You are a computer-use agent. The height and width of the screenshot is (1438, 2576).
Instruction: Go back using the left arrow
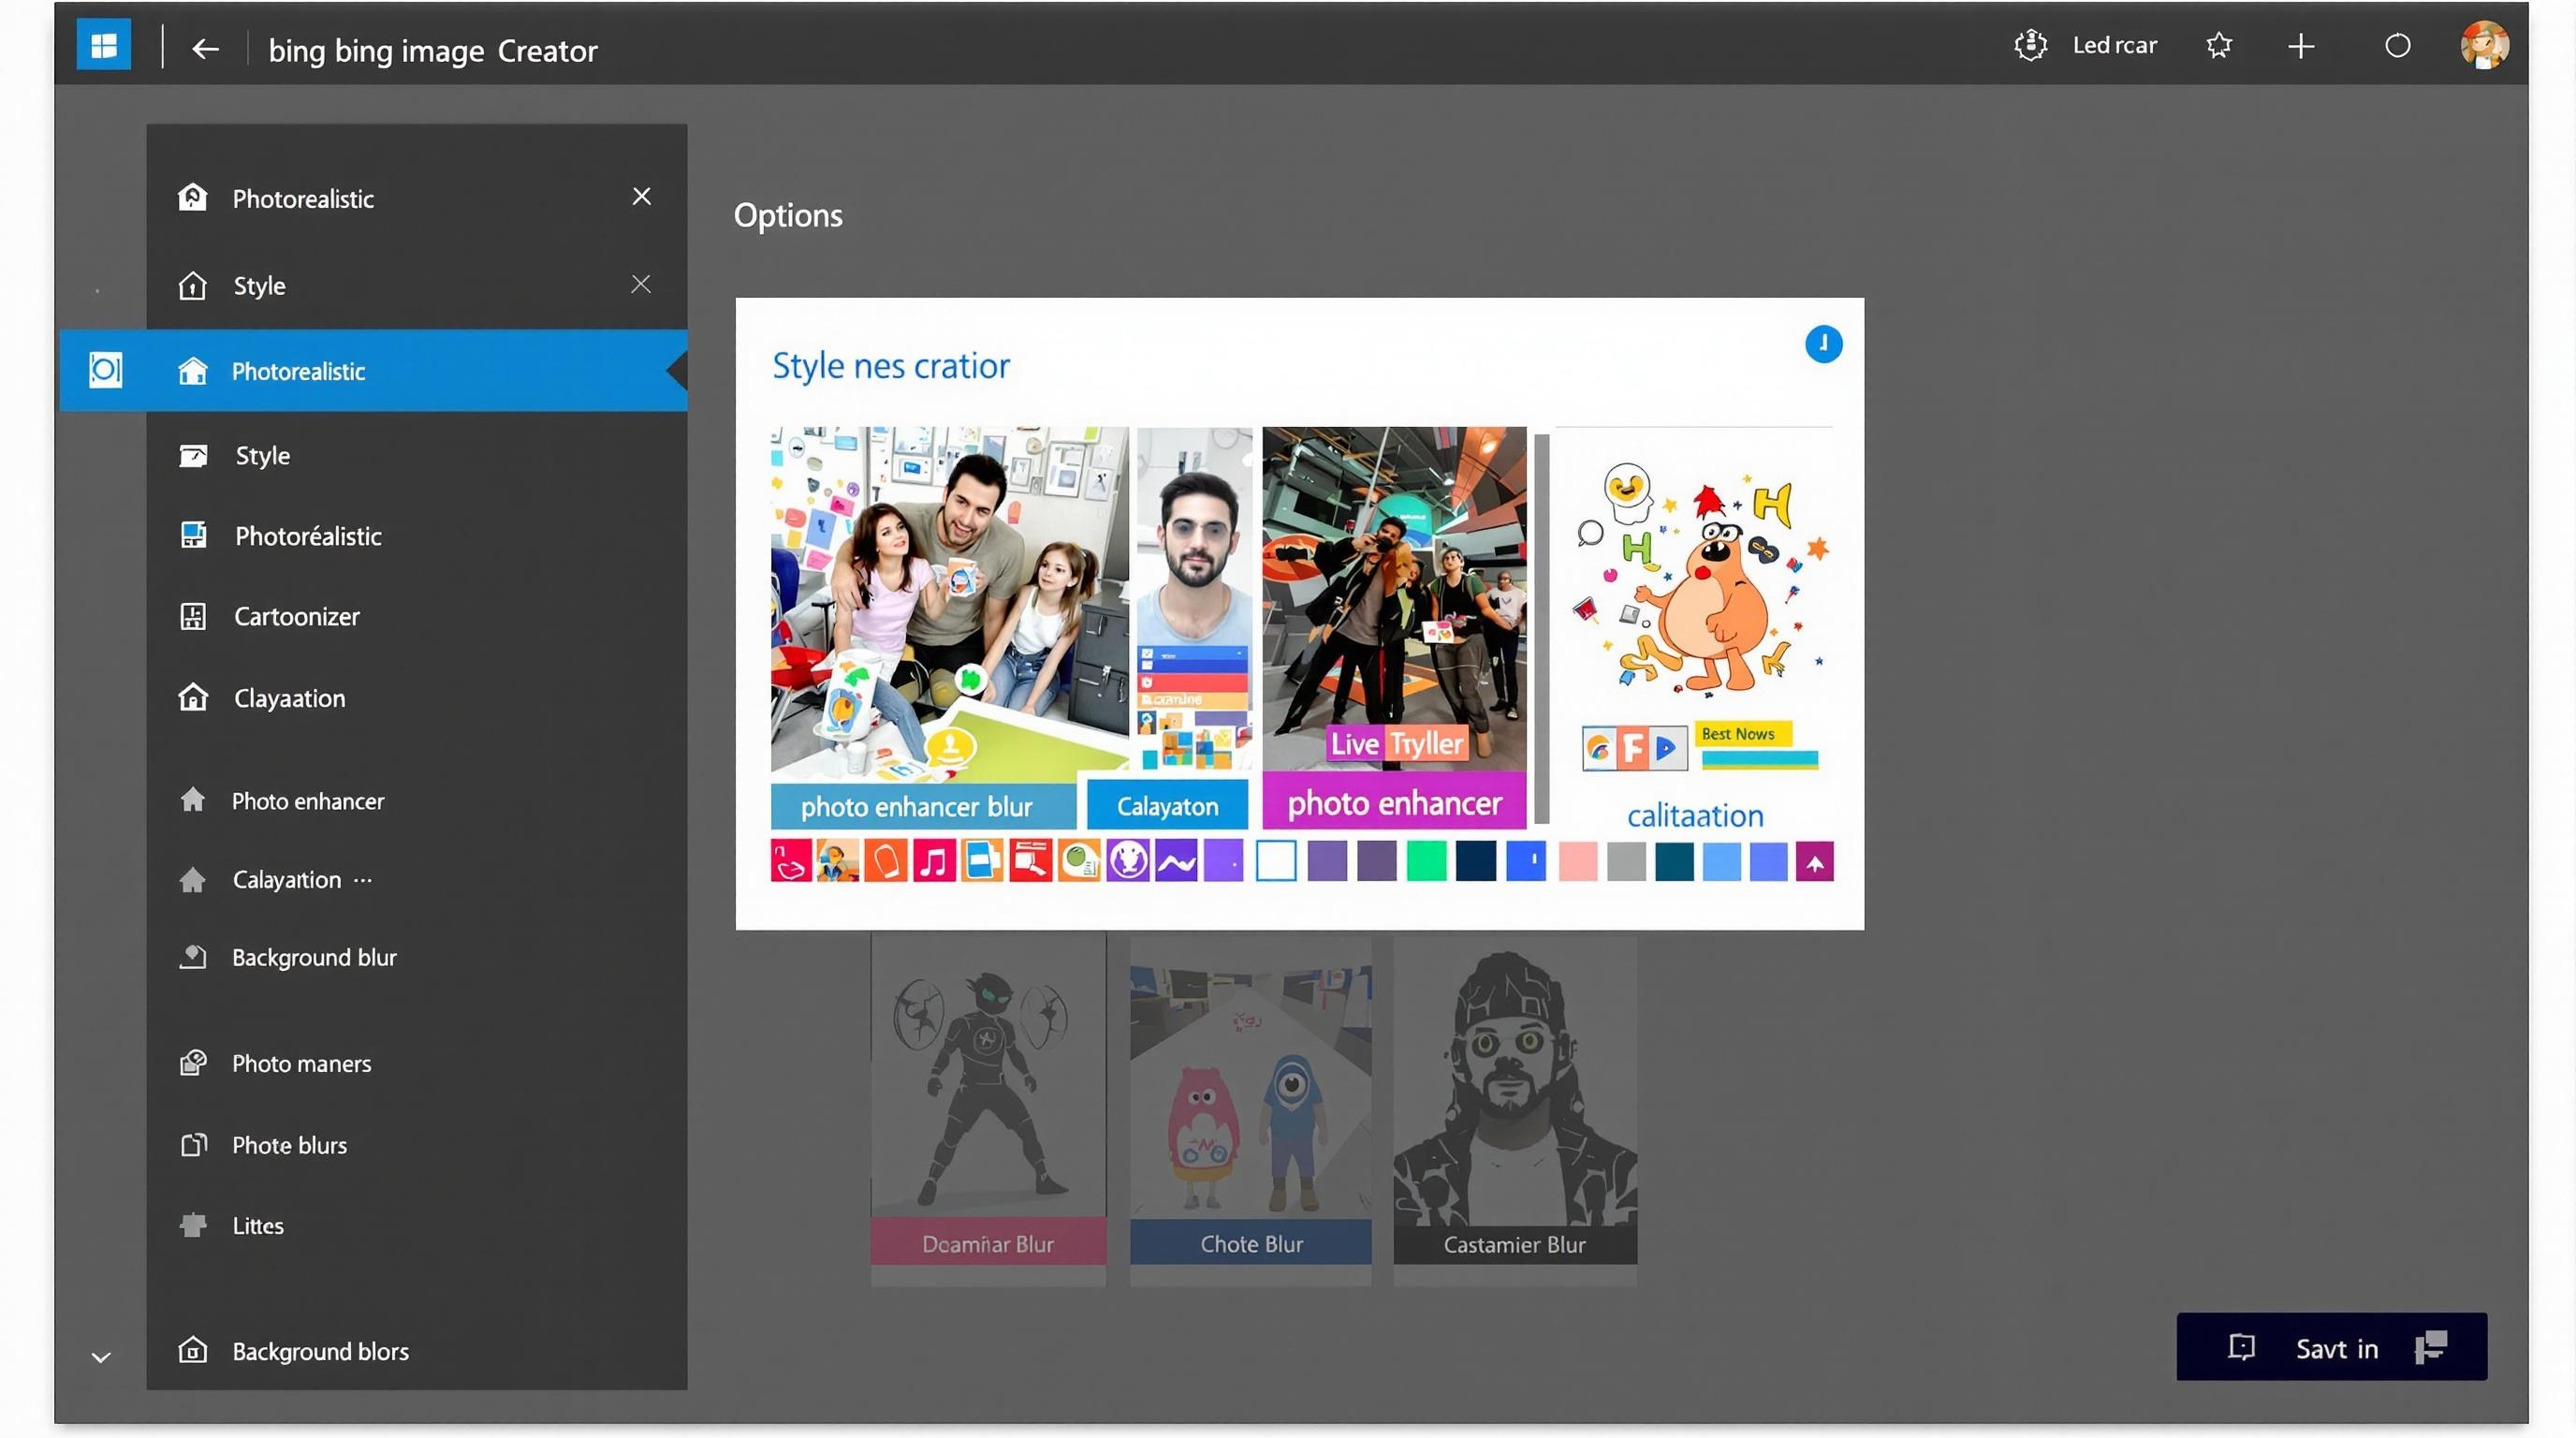(x=205, y=48)
